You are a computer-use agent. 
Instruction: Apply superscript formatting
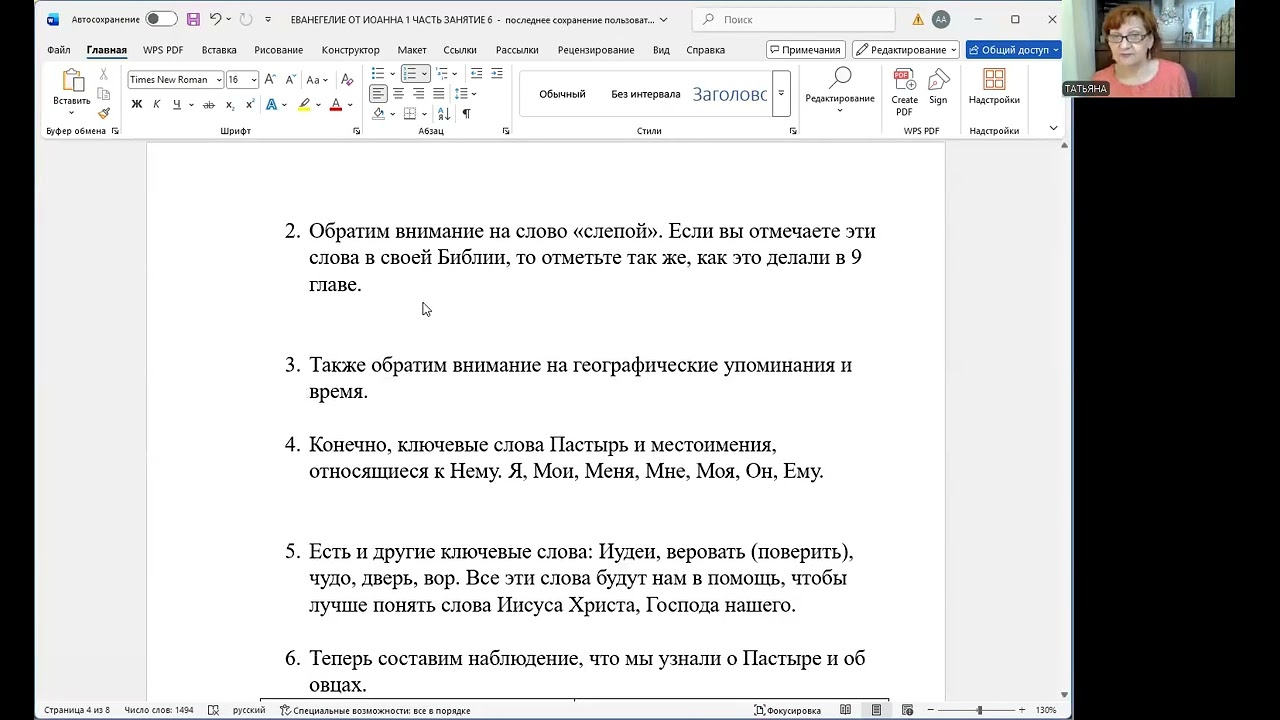(250, 104)
